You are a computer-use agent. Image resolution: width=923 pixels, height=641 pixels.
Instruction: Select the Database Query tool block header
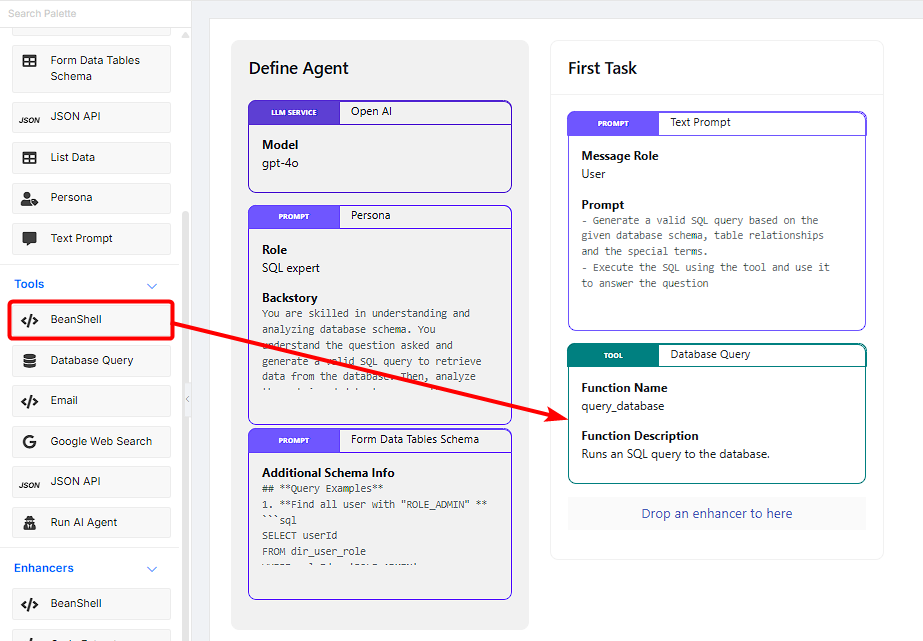pyautogui.click(x=716, y=355)
